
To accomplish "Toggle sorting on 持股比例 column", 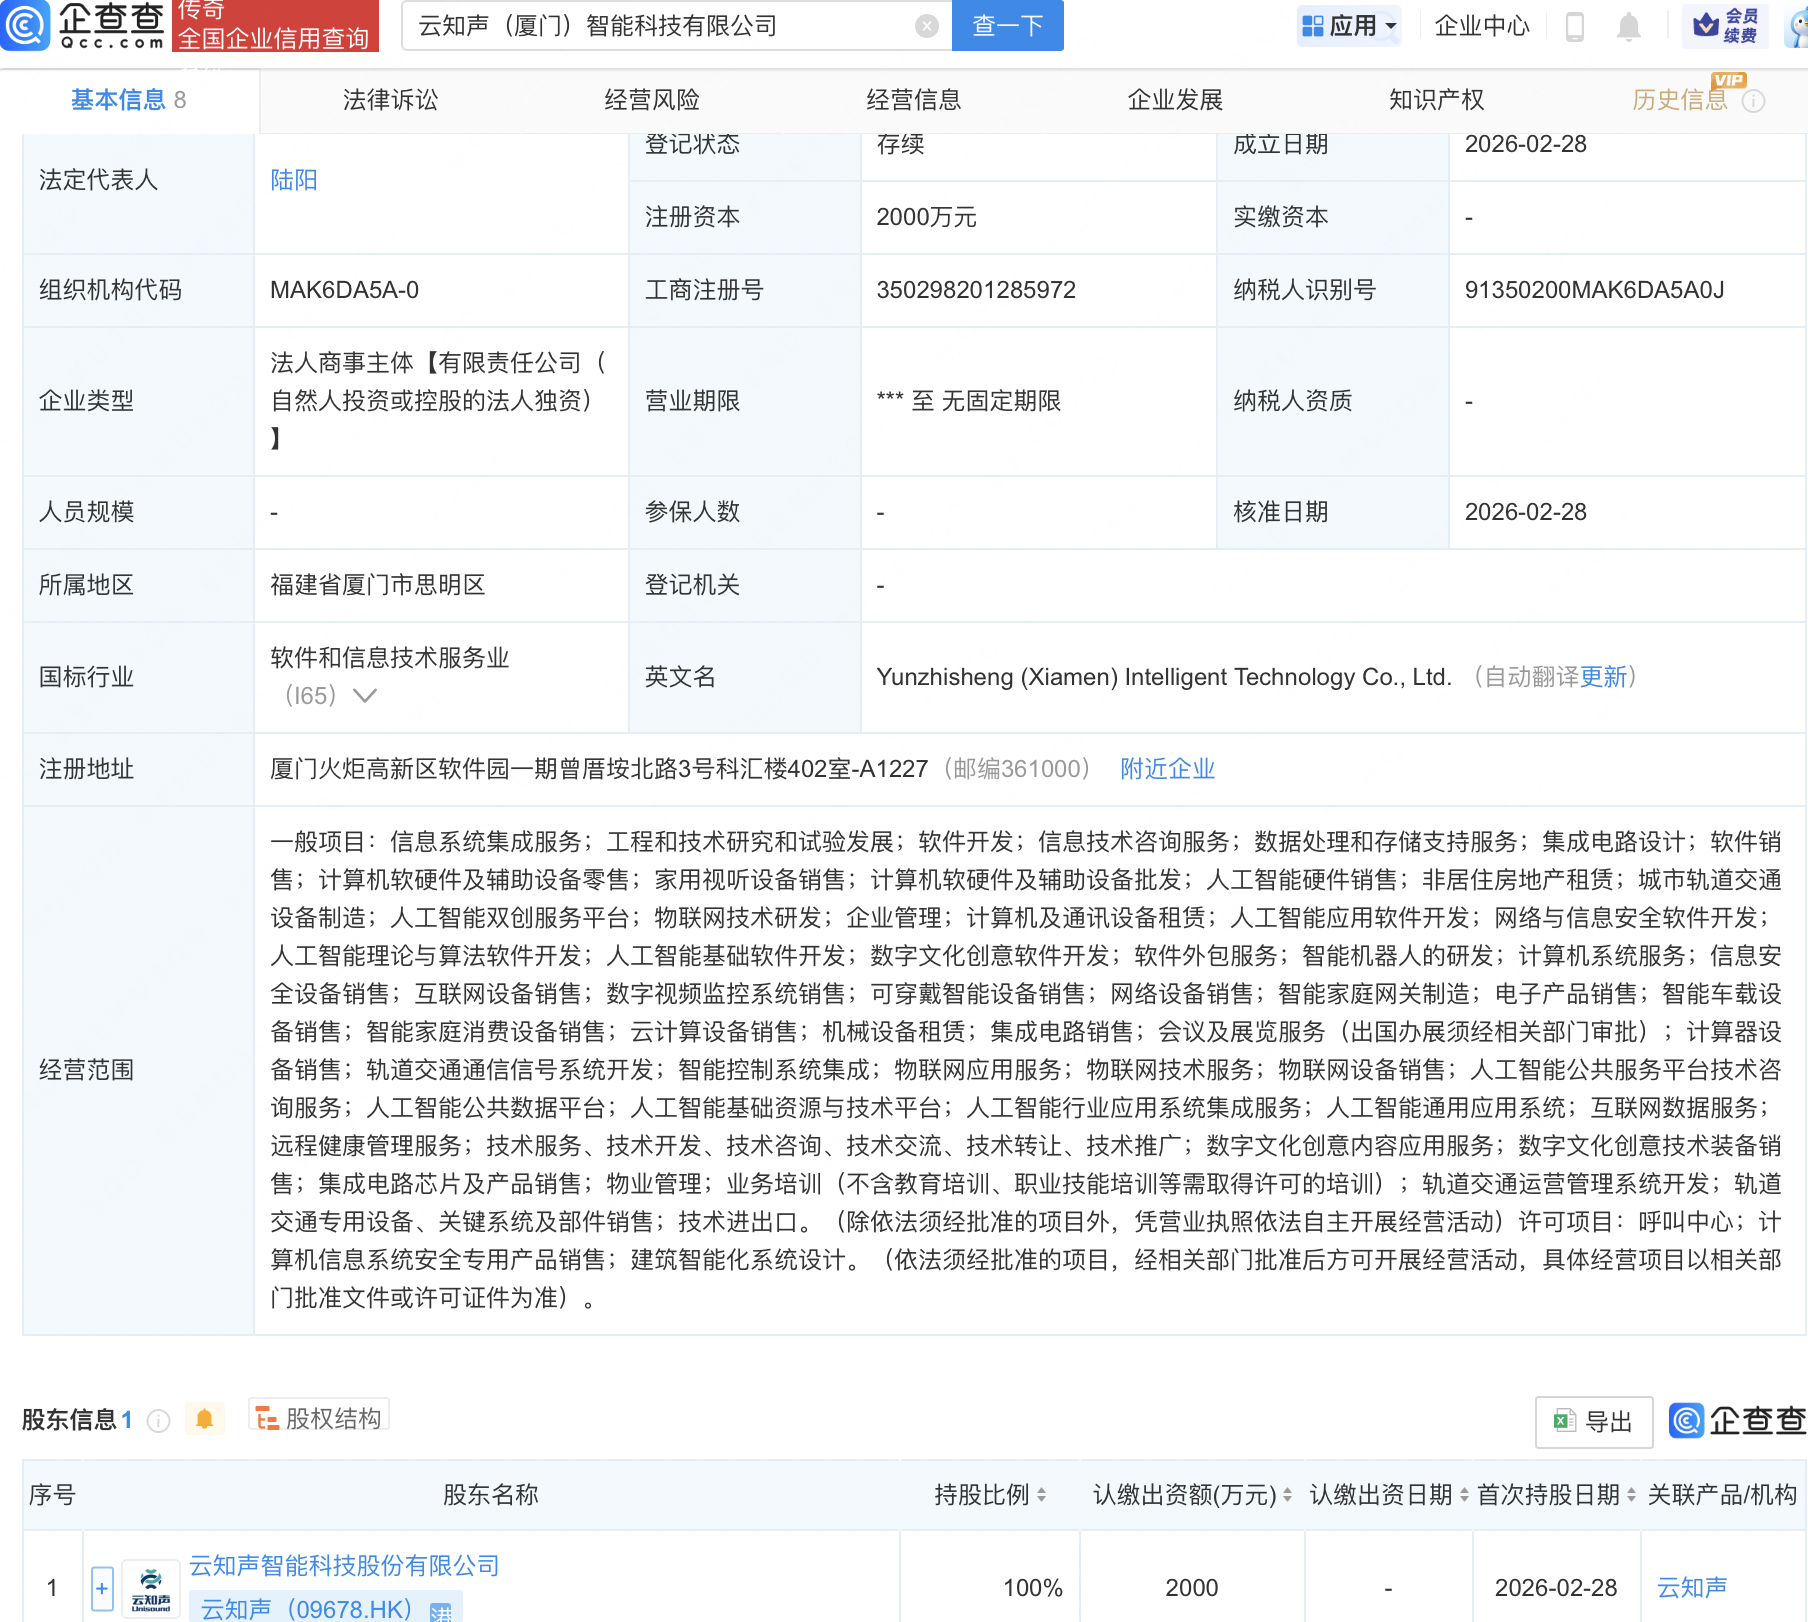I will point(1040,1495).
